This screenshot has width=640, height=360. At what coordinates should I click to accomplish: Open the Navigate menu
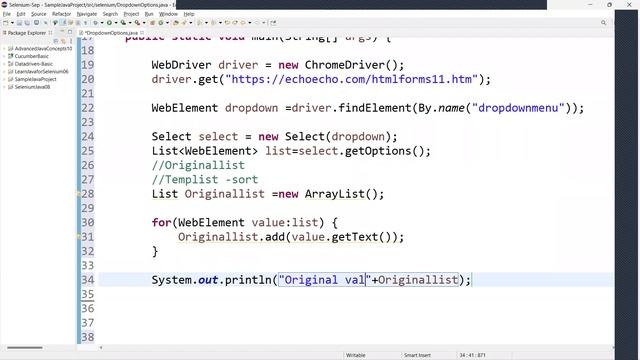point(87,14)
